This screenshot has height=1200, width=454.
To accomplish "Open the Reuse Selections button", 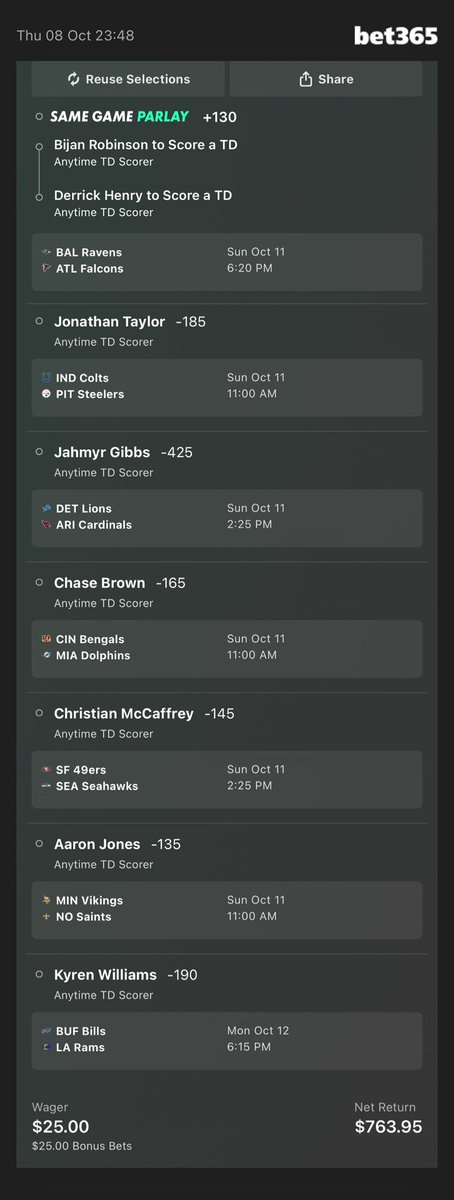I will point(128,79).
